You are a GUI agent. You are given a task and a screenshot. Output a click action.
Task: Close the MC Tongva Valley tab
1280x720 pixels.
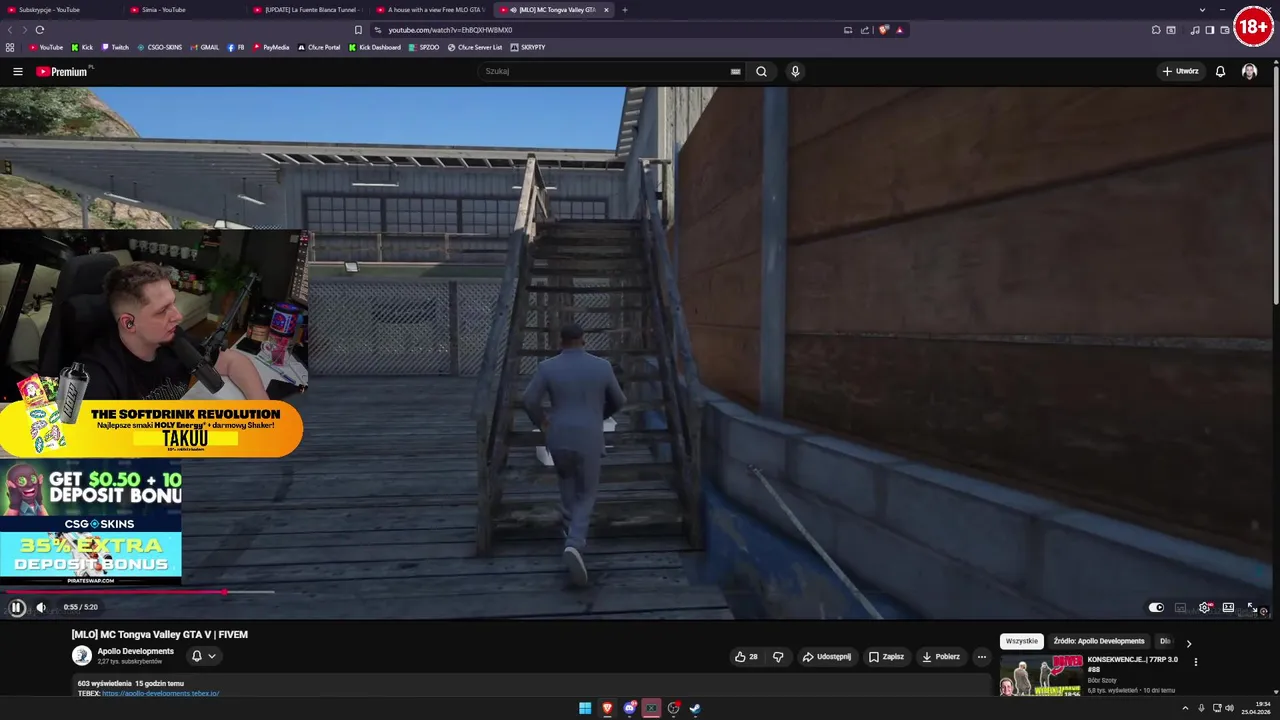coord(606,10)
